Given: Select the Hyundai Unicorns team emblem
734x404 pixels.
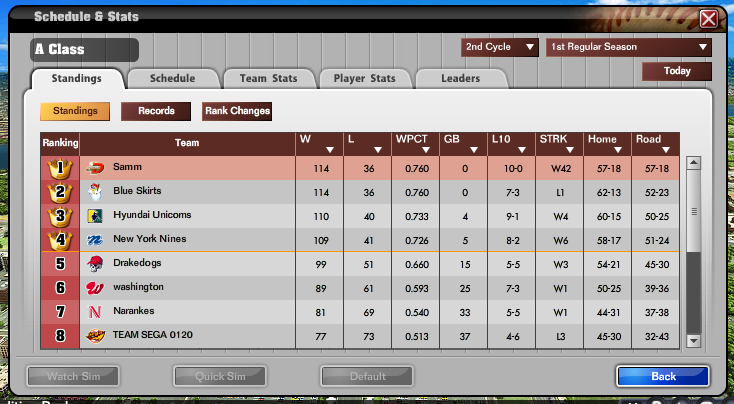Looking at the screenshot, I should coord(95,216).
